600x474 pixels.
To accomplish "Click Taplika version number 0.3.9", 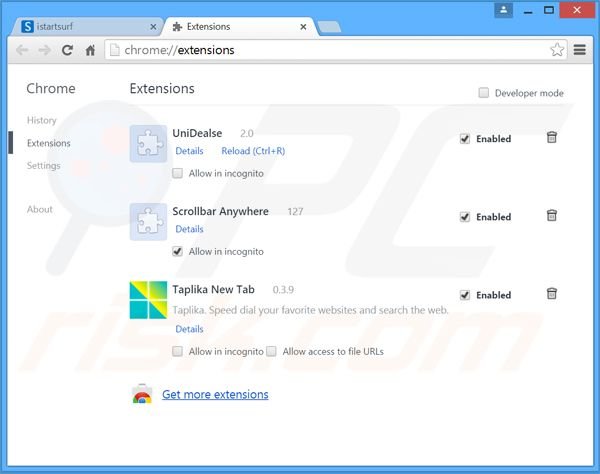I will point(283,290).
